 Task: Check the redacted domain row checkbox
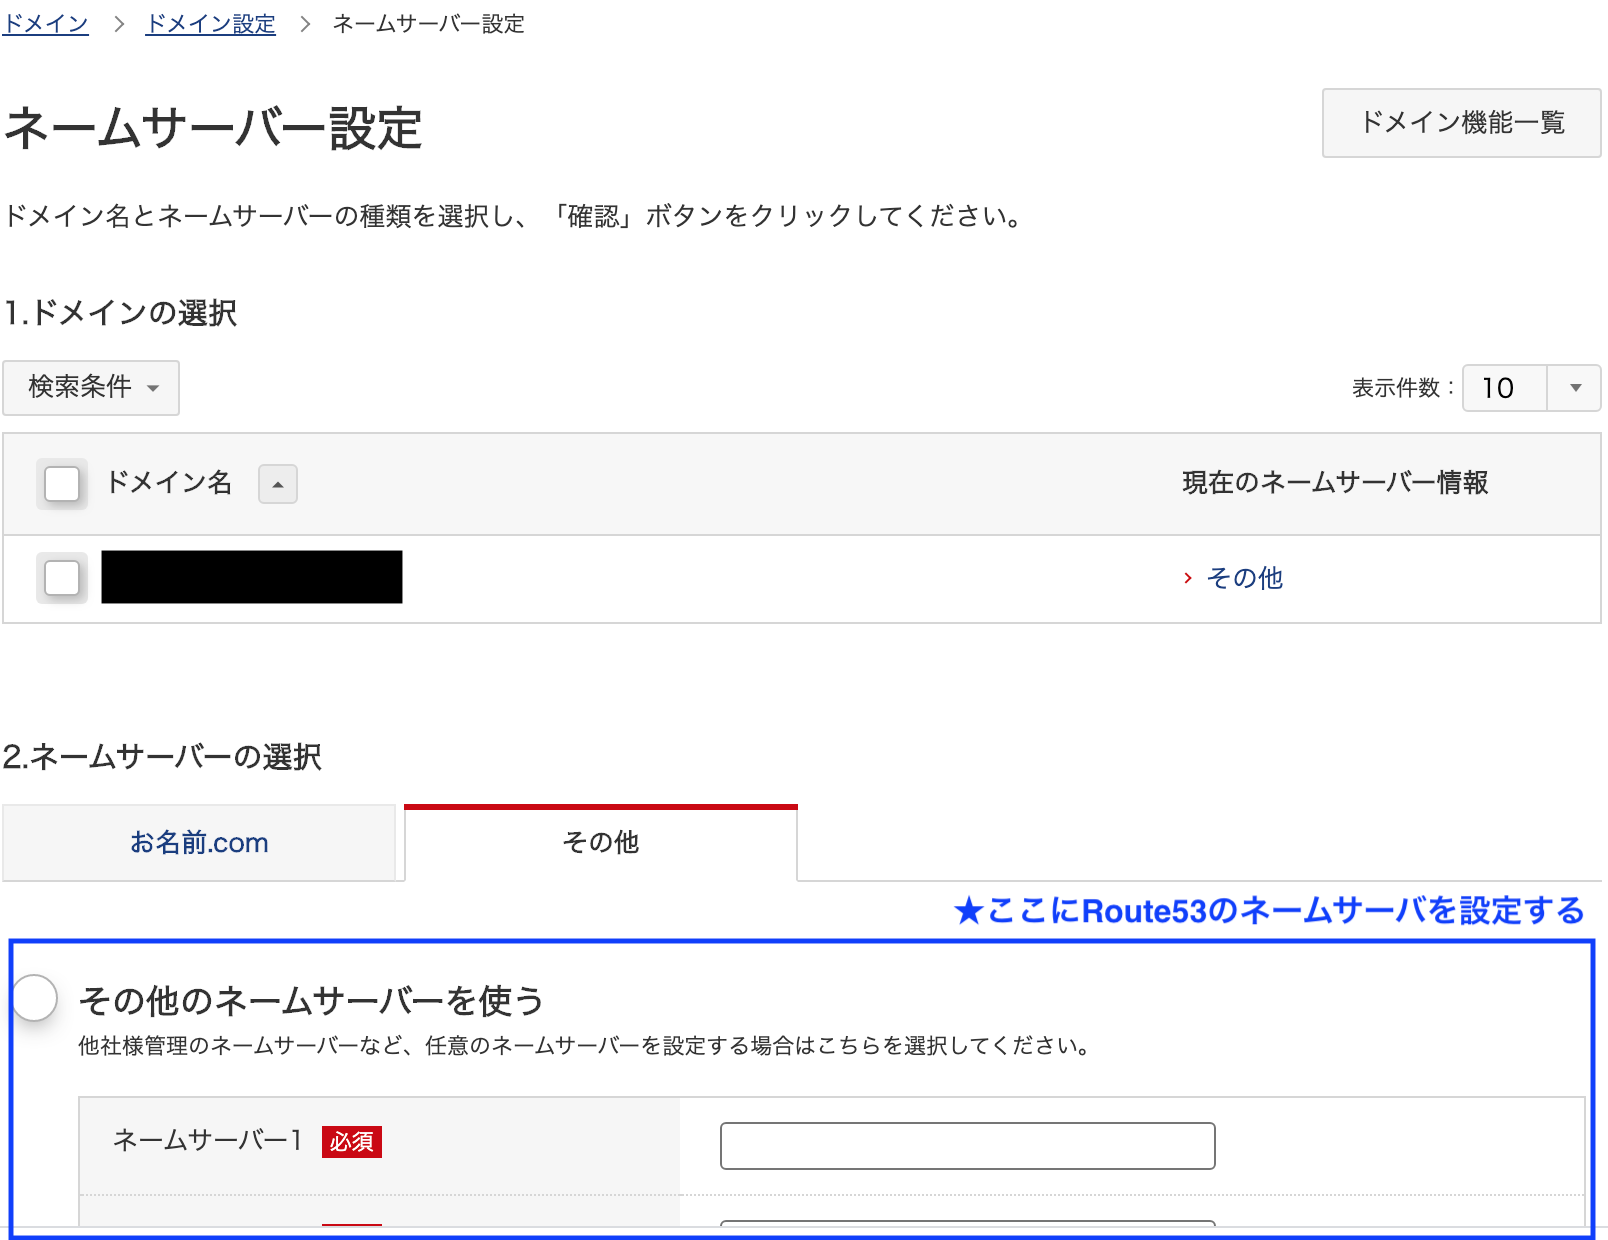coord(62,578)
